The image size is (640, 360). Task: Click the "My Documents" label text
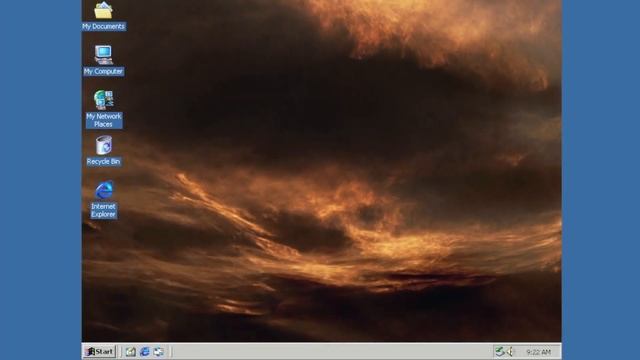click(103, 27)
